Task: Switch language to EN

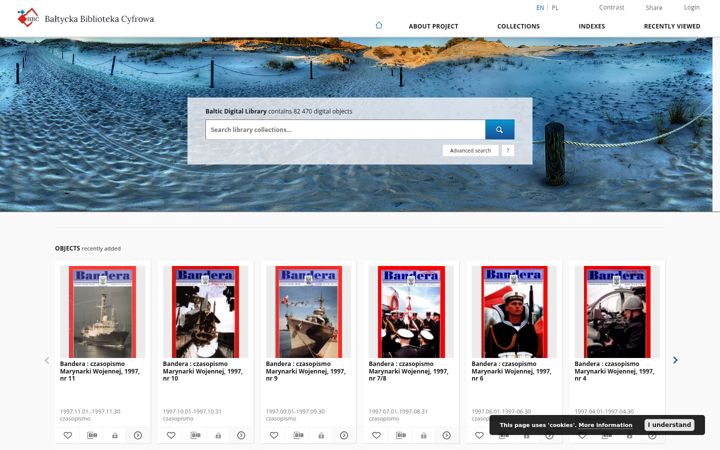Action: click(x=540, y=8)
